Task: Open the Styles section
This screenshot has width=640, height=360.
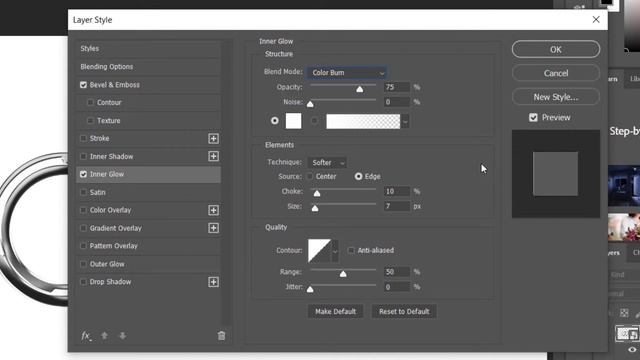Action: pyautogui.click(x=149, y=49)
